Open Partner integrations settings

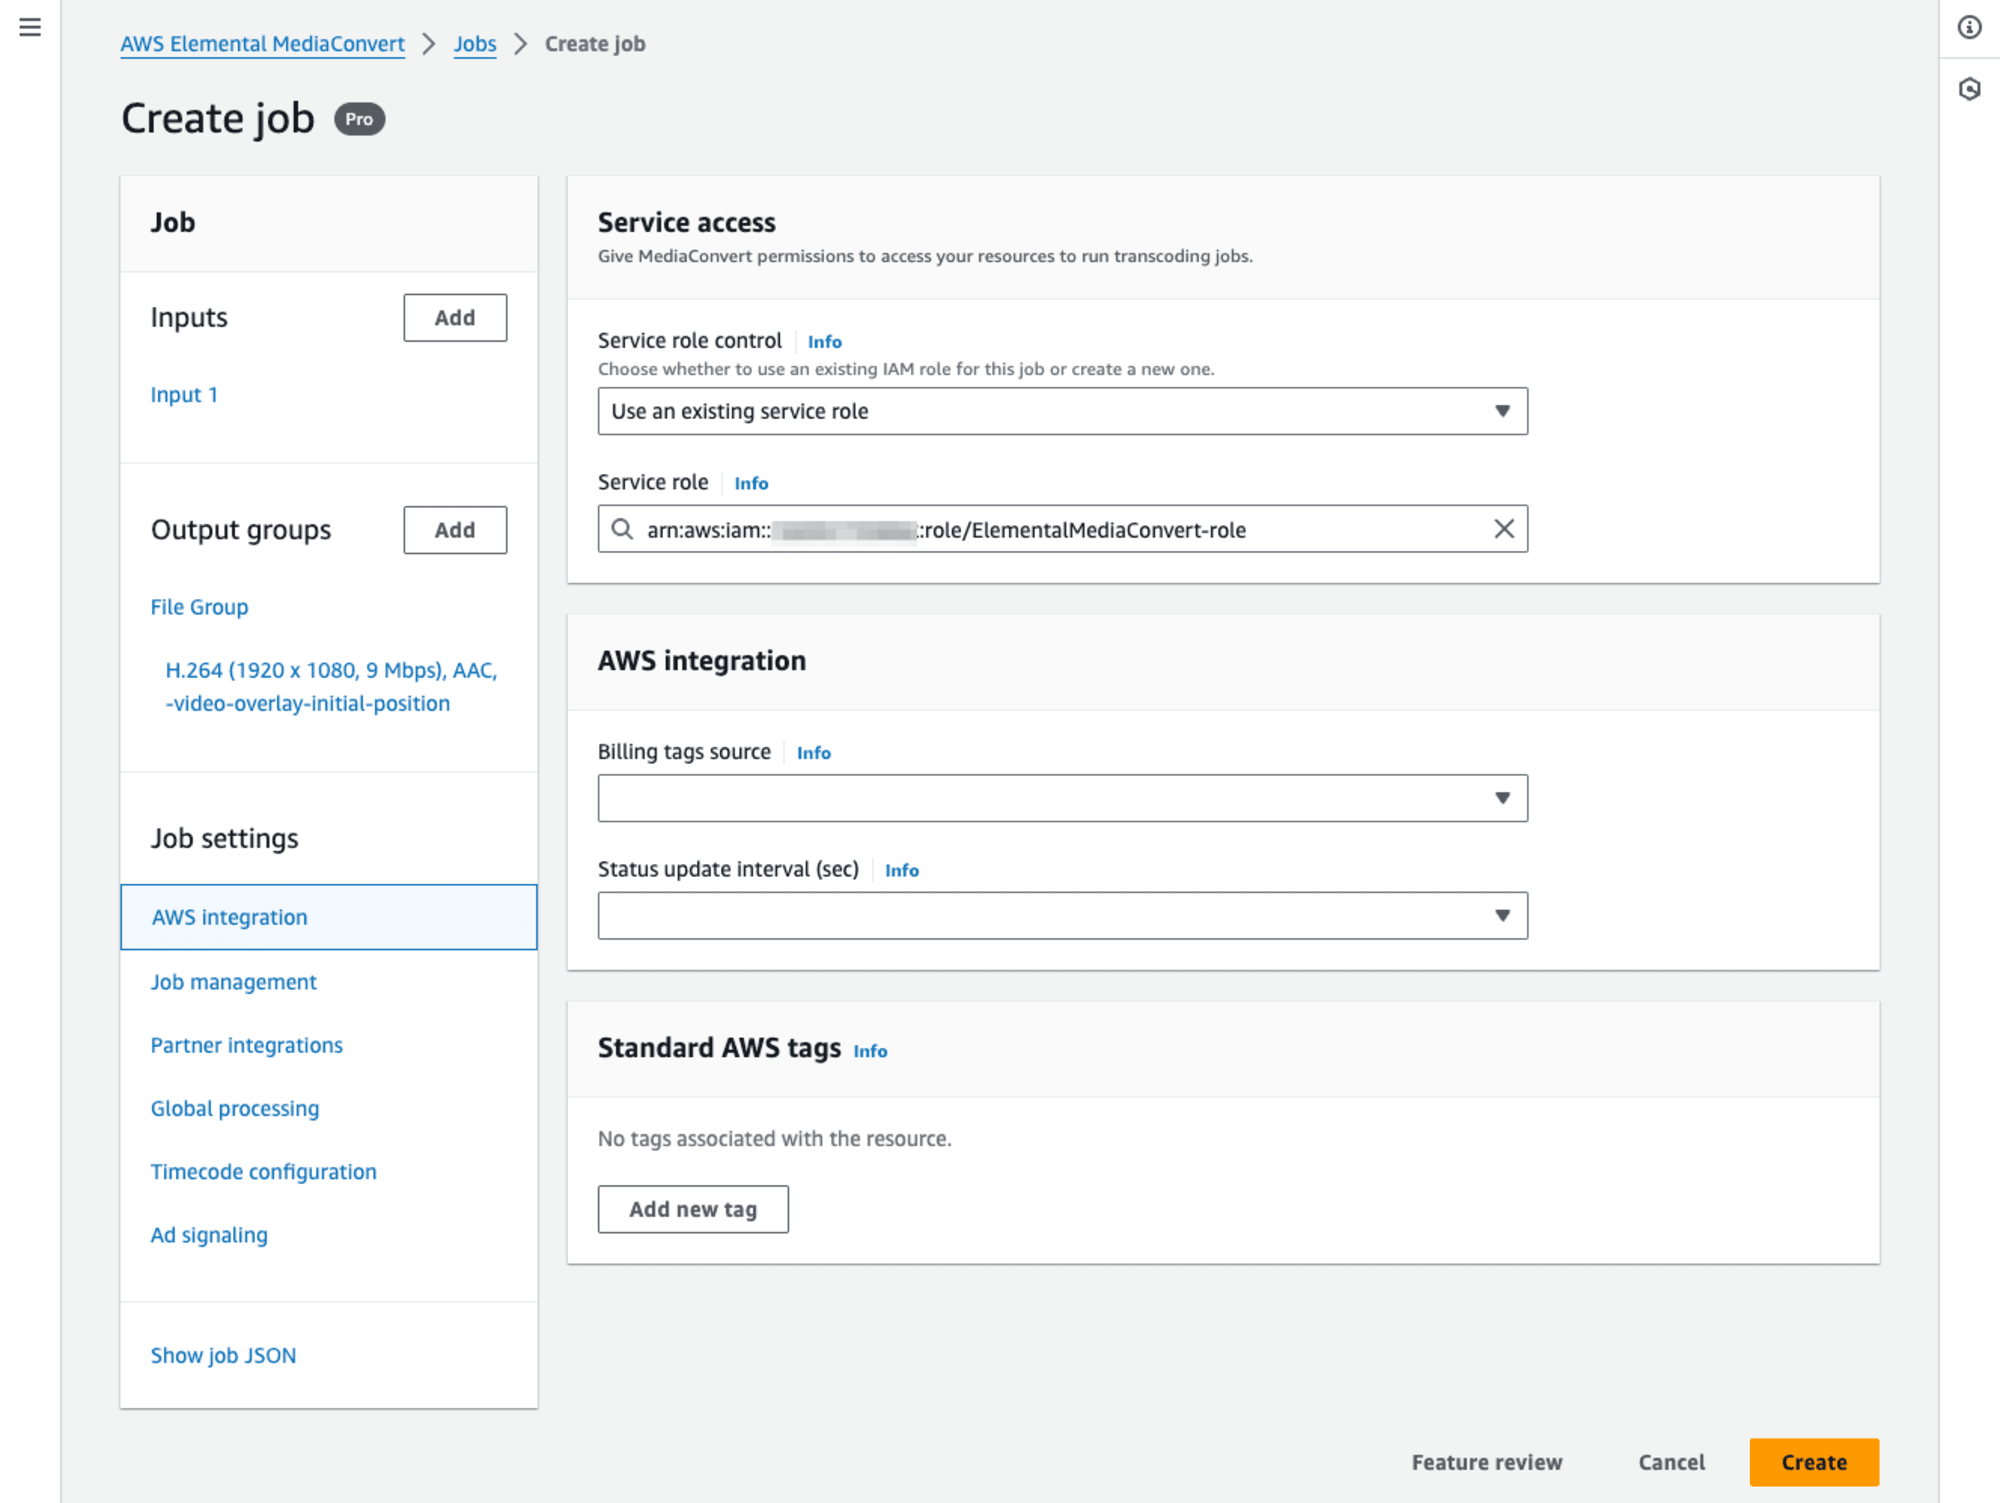[246, 1045]
